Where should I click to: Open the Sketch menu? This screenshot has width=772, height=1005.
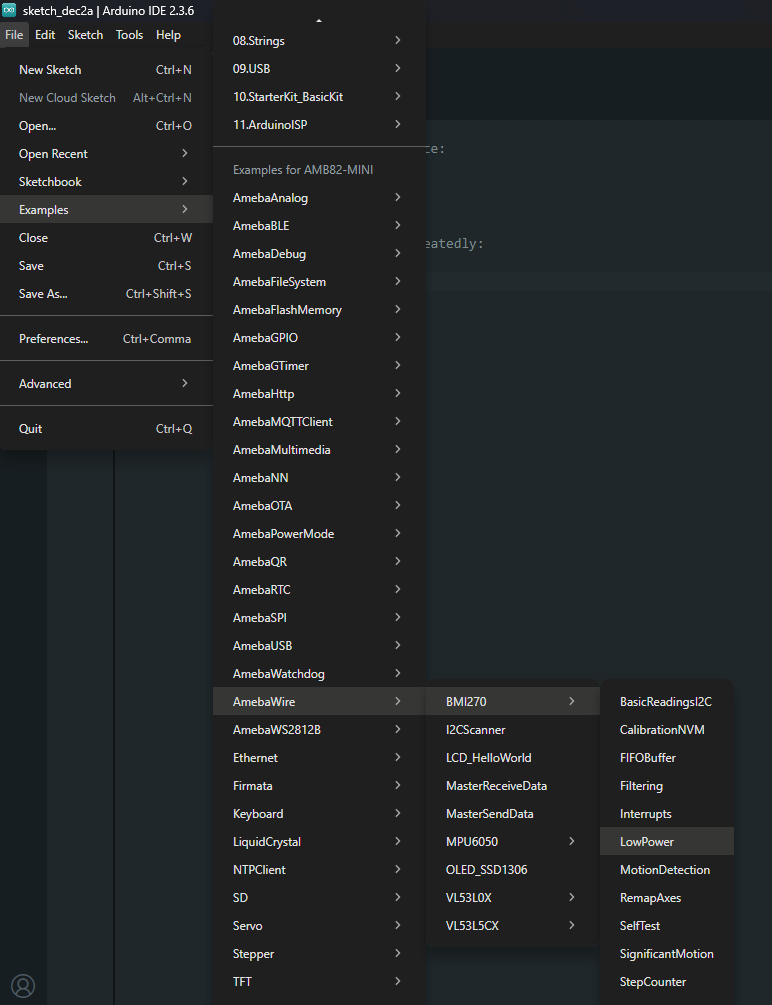[x=85, y=35]
